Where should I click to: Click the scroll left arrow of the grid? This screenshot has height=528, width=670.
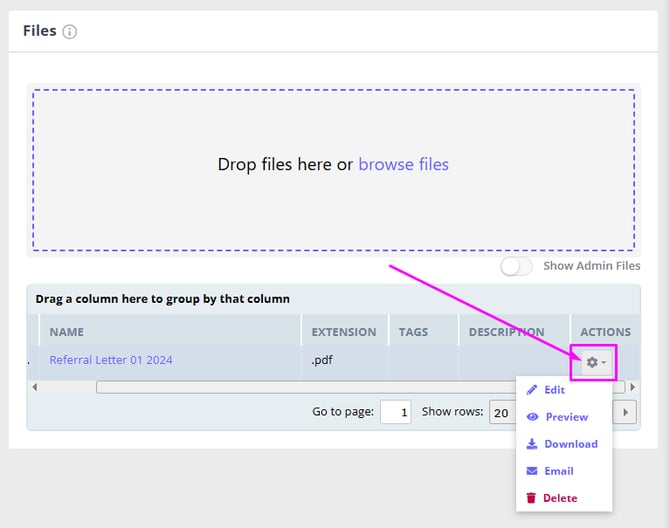pyautogui.click(x=34, y=387)
